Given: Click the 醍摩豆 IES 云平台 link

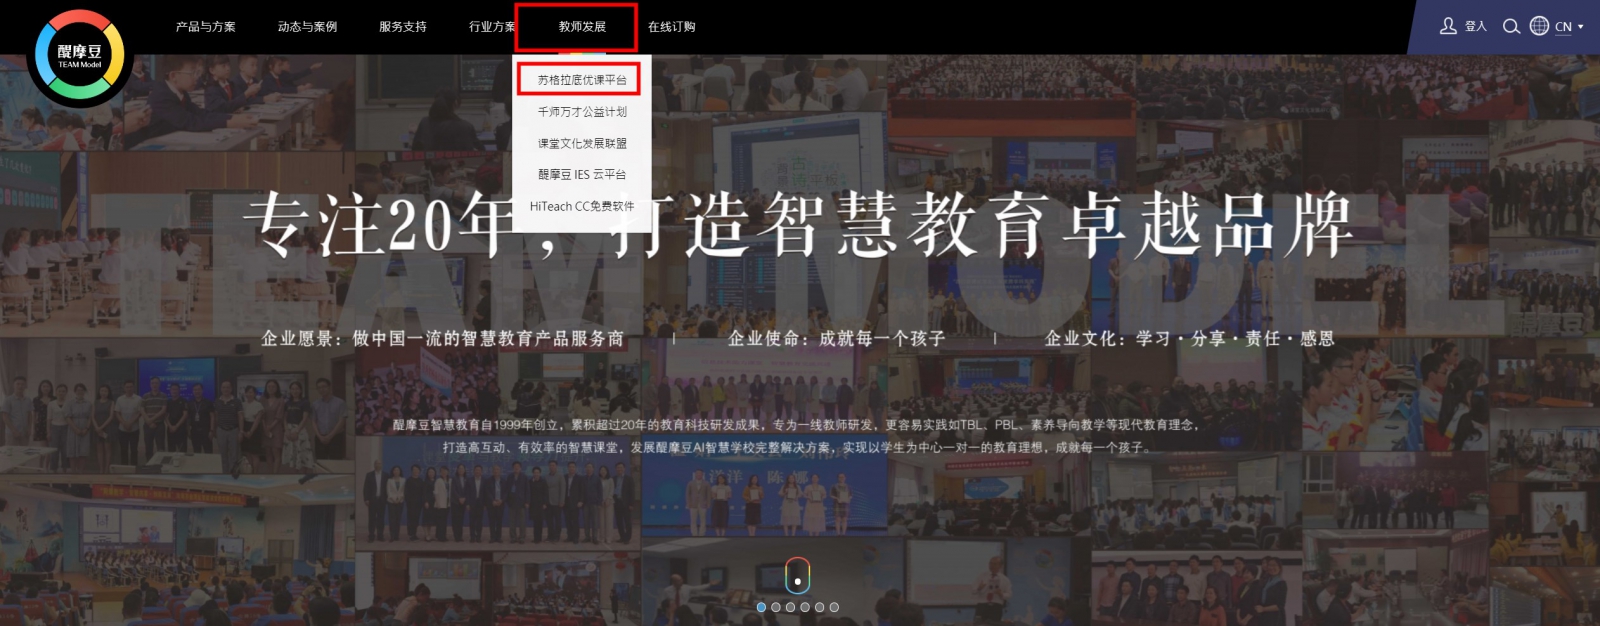Looking at the screenshot, I should (x=582, y=174).
